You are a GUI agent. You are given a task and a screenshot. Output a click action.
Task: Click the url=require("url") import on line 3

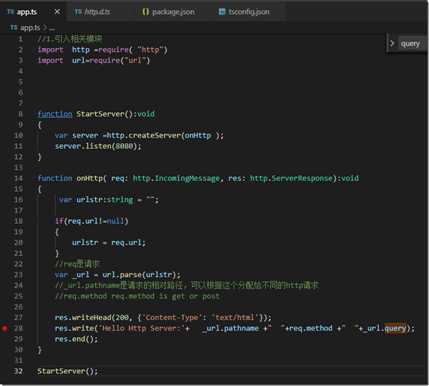coord(111,61)
